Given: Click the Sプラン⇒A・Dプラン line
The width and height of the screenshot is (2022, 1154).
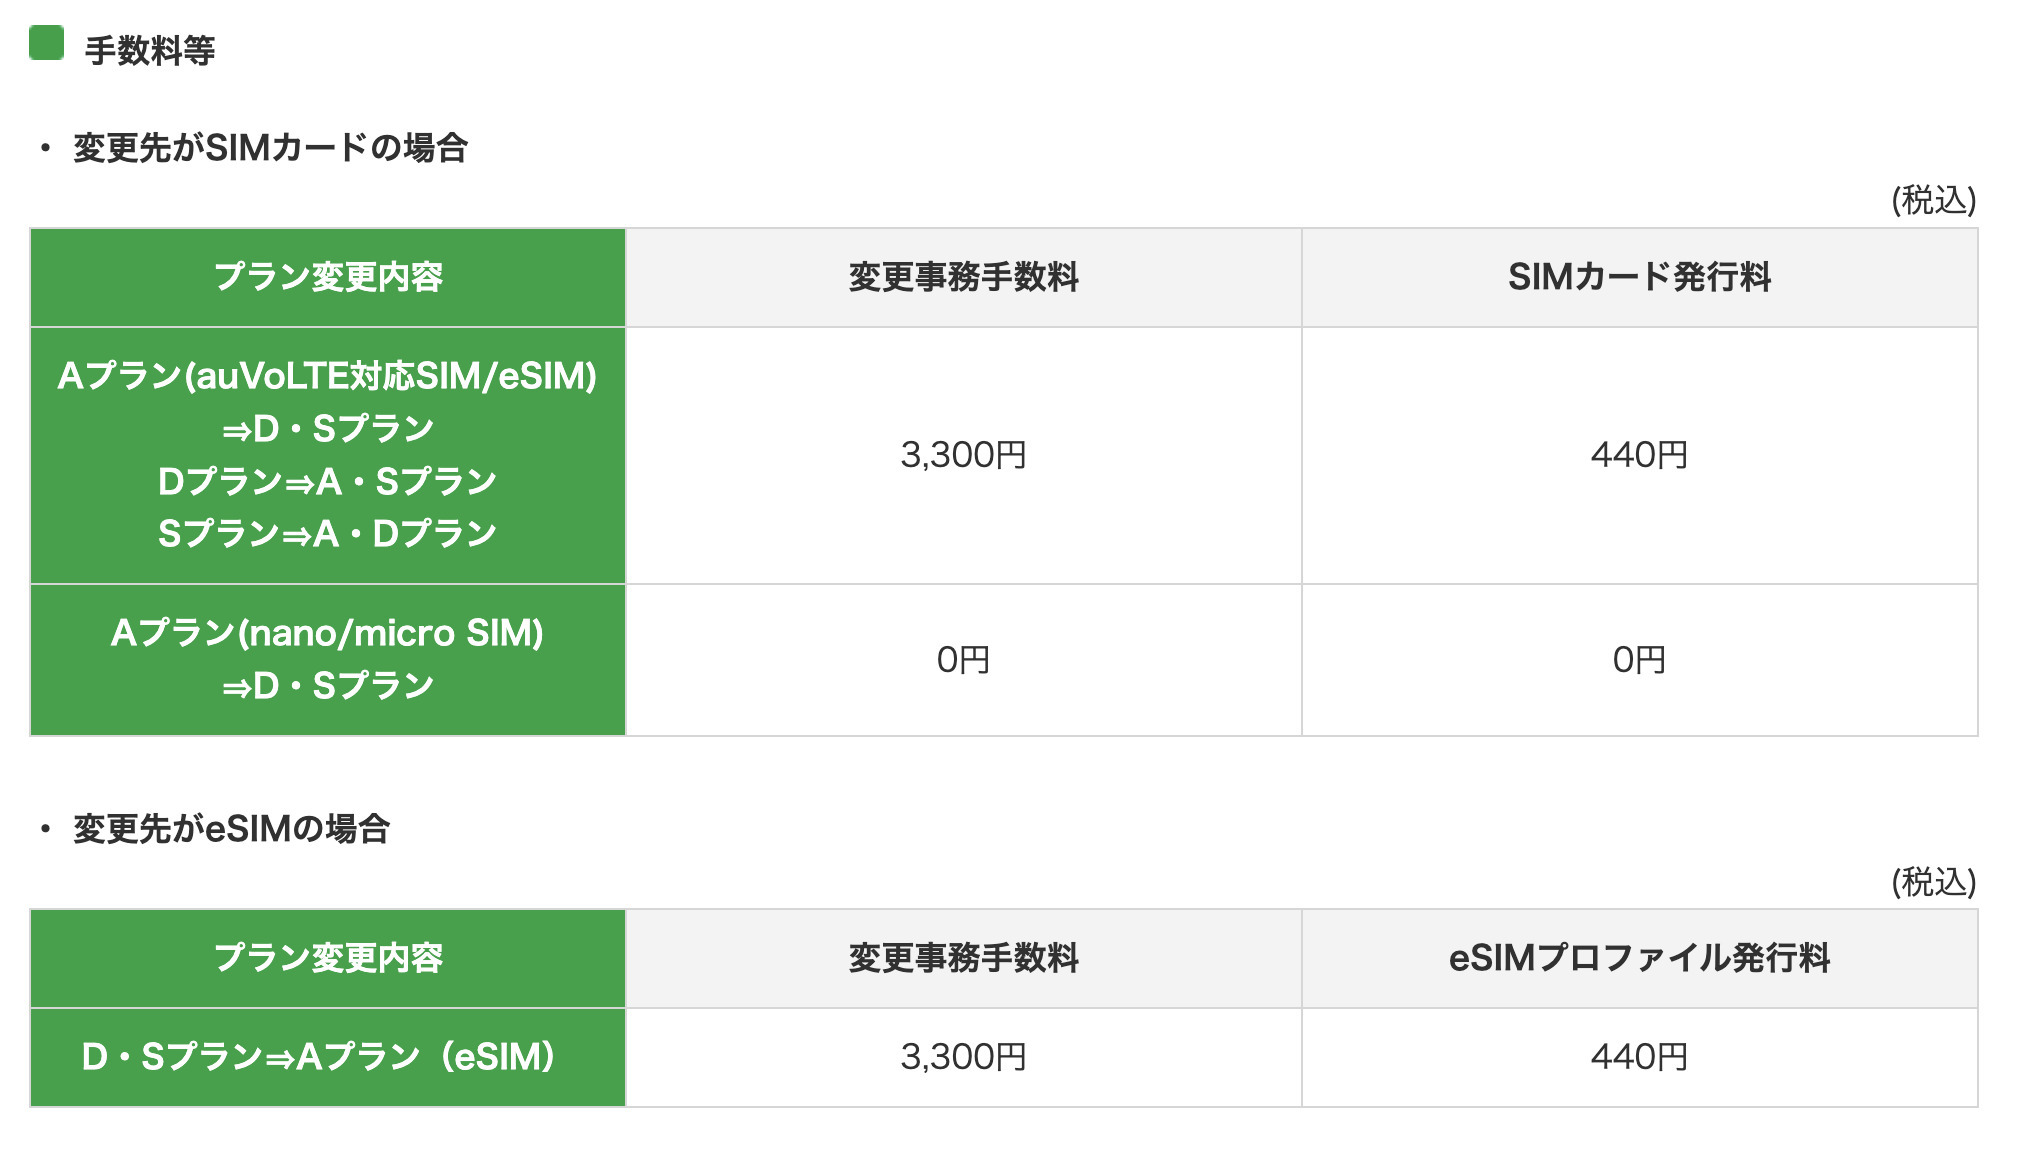Looking at the screenshot, I should (x=328, y=534).
